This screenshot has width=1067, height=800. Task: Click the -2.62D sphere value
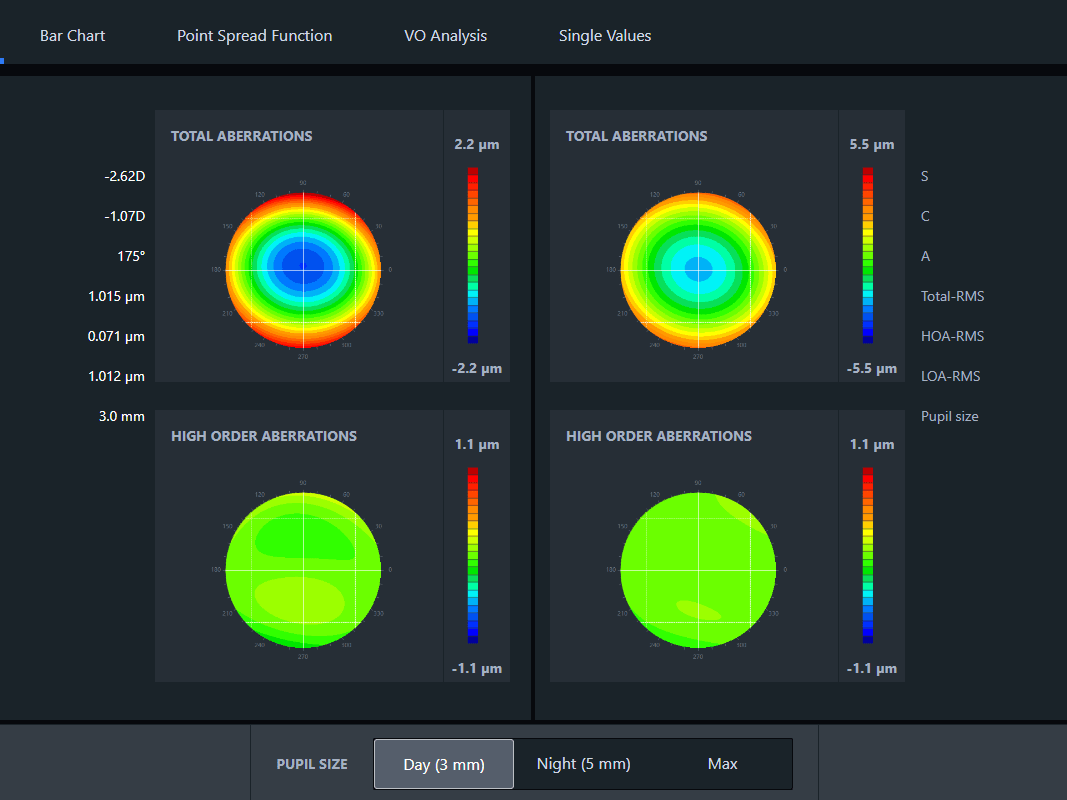pos(124,176)
